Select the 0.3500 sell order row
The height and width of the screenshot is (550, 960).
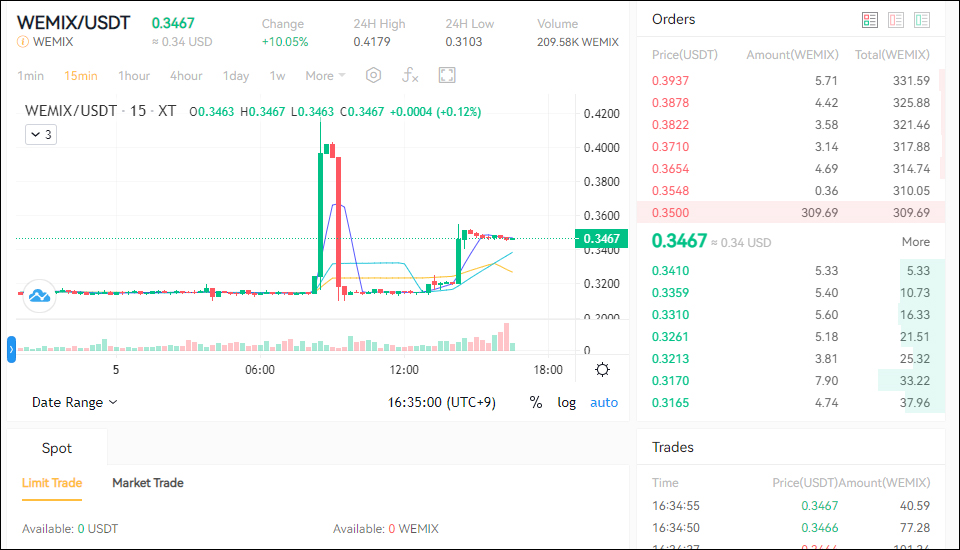(x=790, y=213)
